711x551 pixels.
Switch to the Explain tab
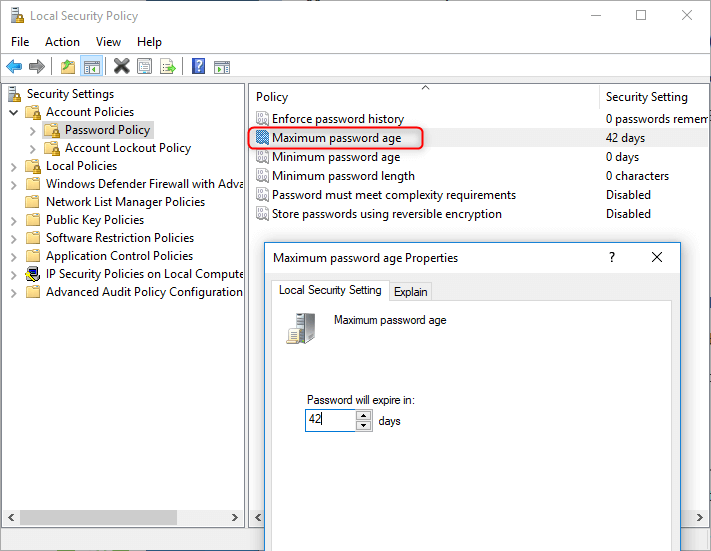[x=410, y=292]
